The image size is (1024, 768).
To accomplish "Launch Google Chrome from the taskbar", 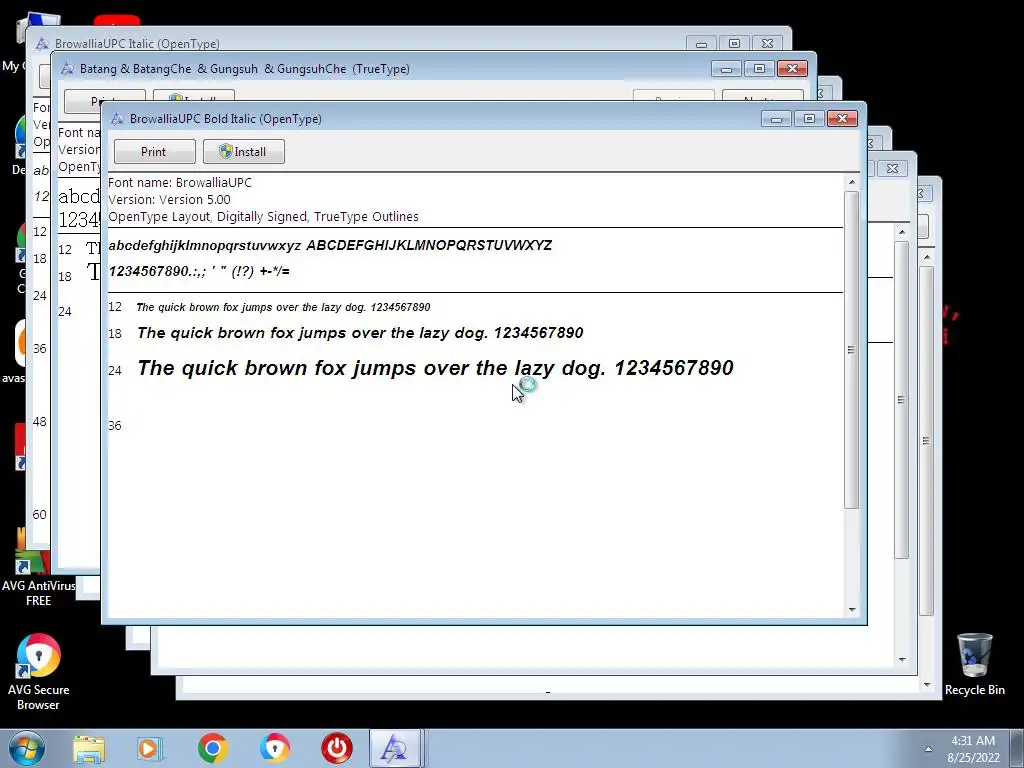I will click(x=212, y=748).
